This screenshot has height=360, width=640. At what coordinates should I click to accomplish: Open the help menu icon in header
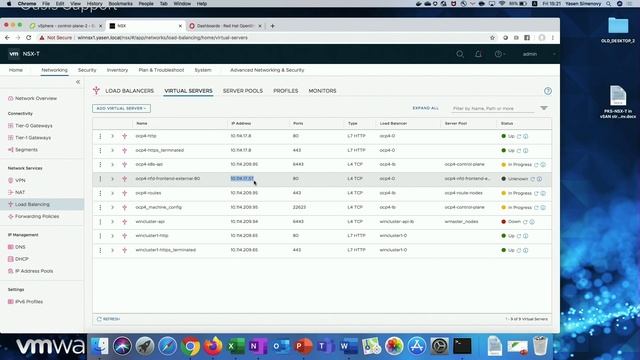pos(499,54)
